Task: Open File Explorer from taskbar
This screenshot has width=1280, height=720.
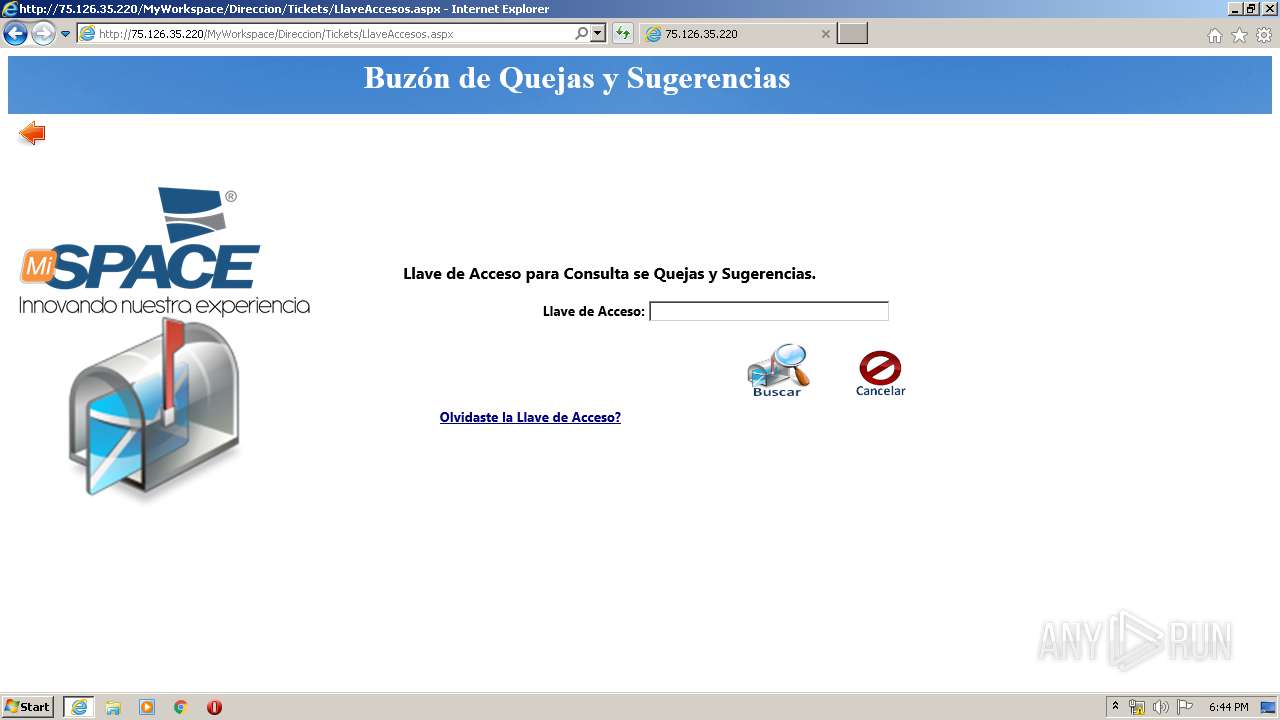Action: [113, 707]
